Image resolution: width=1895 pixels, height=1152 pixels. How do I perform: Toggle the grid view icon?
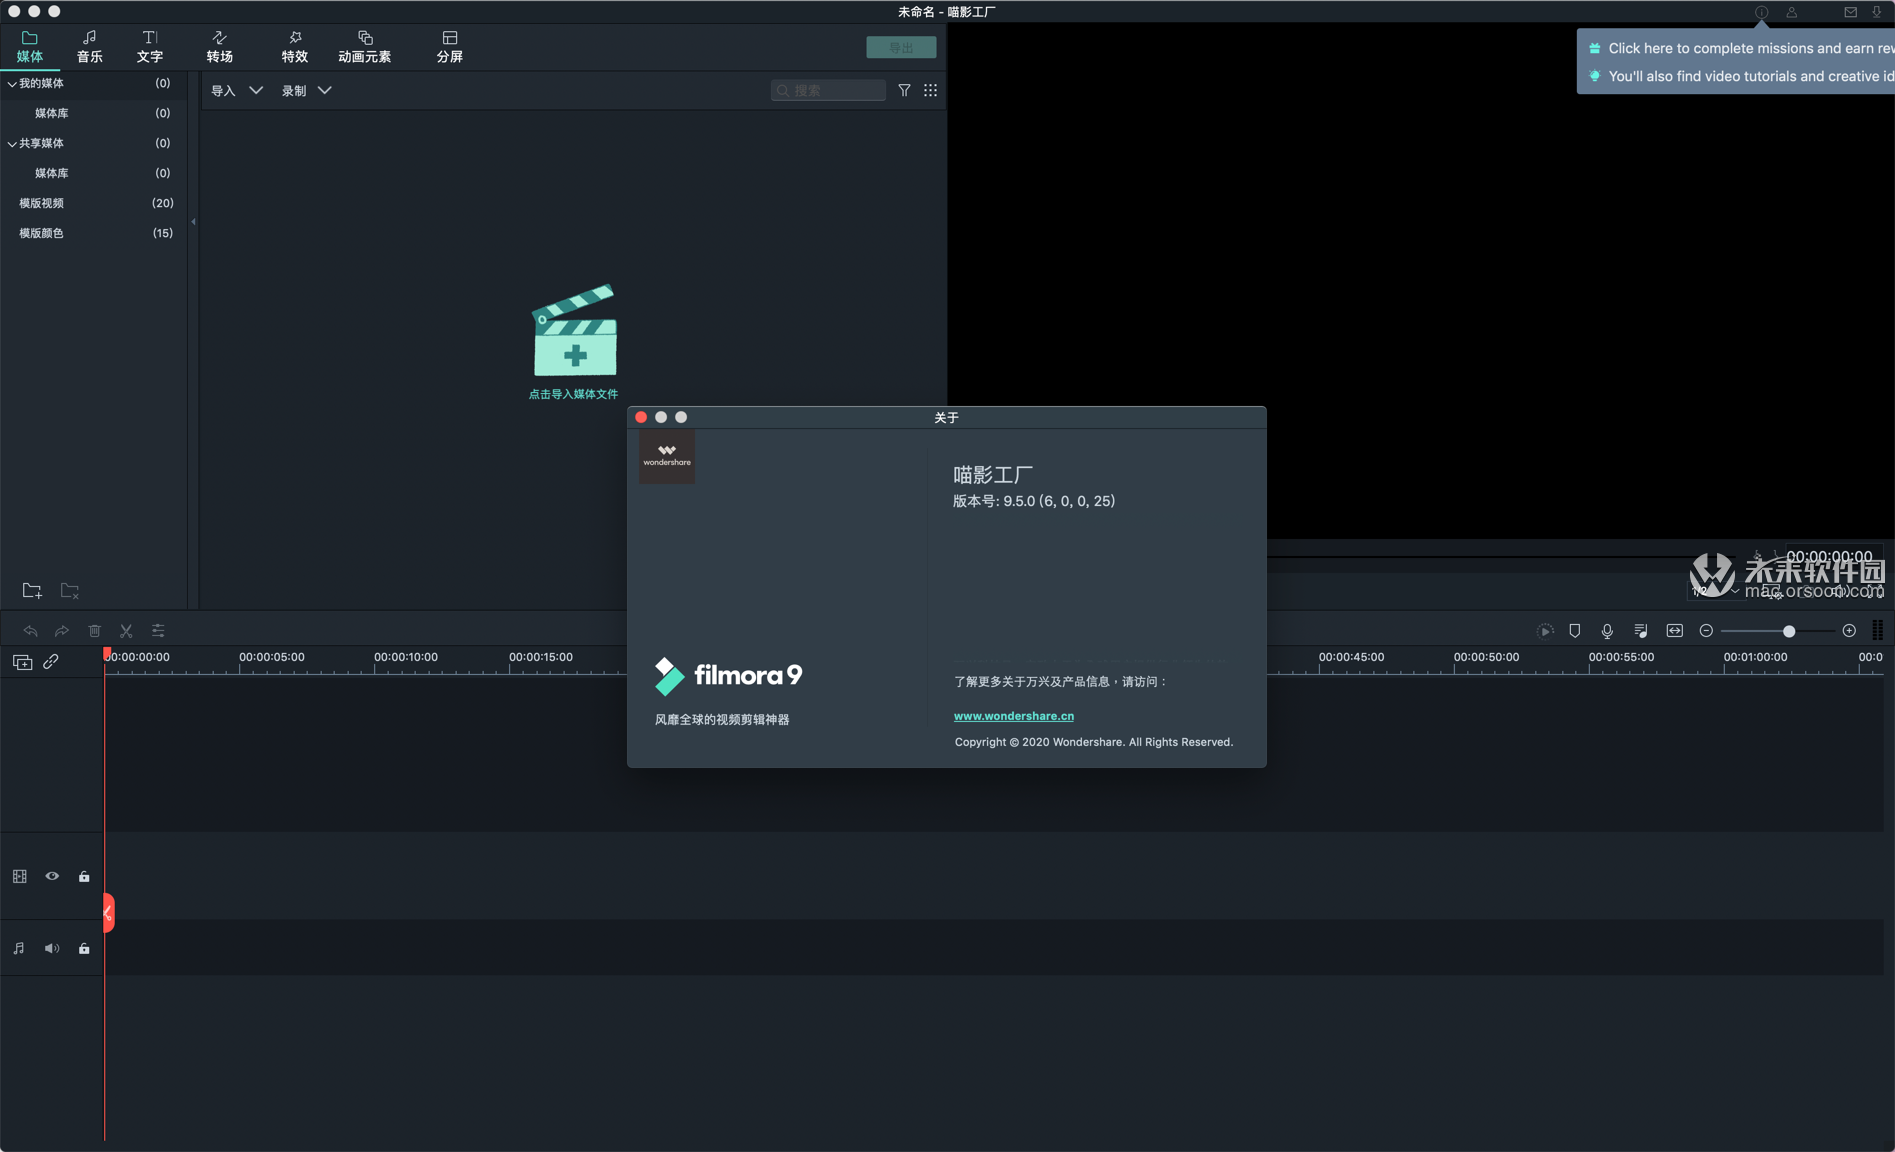click(931, 90)
